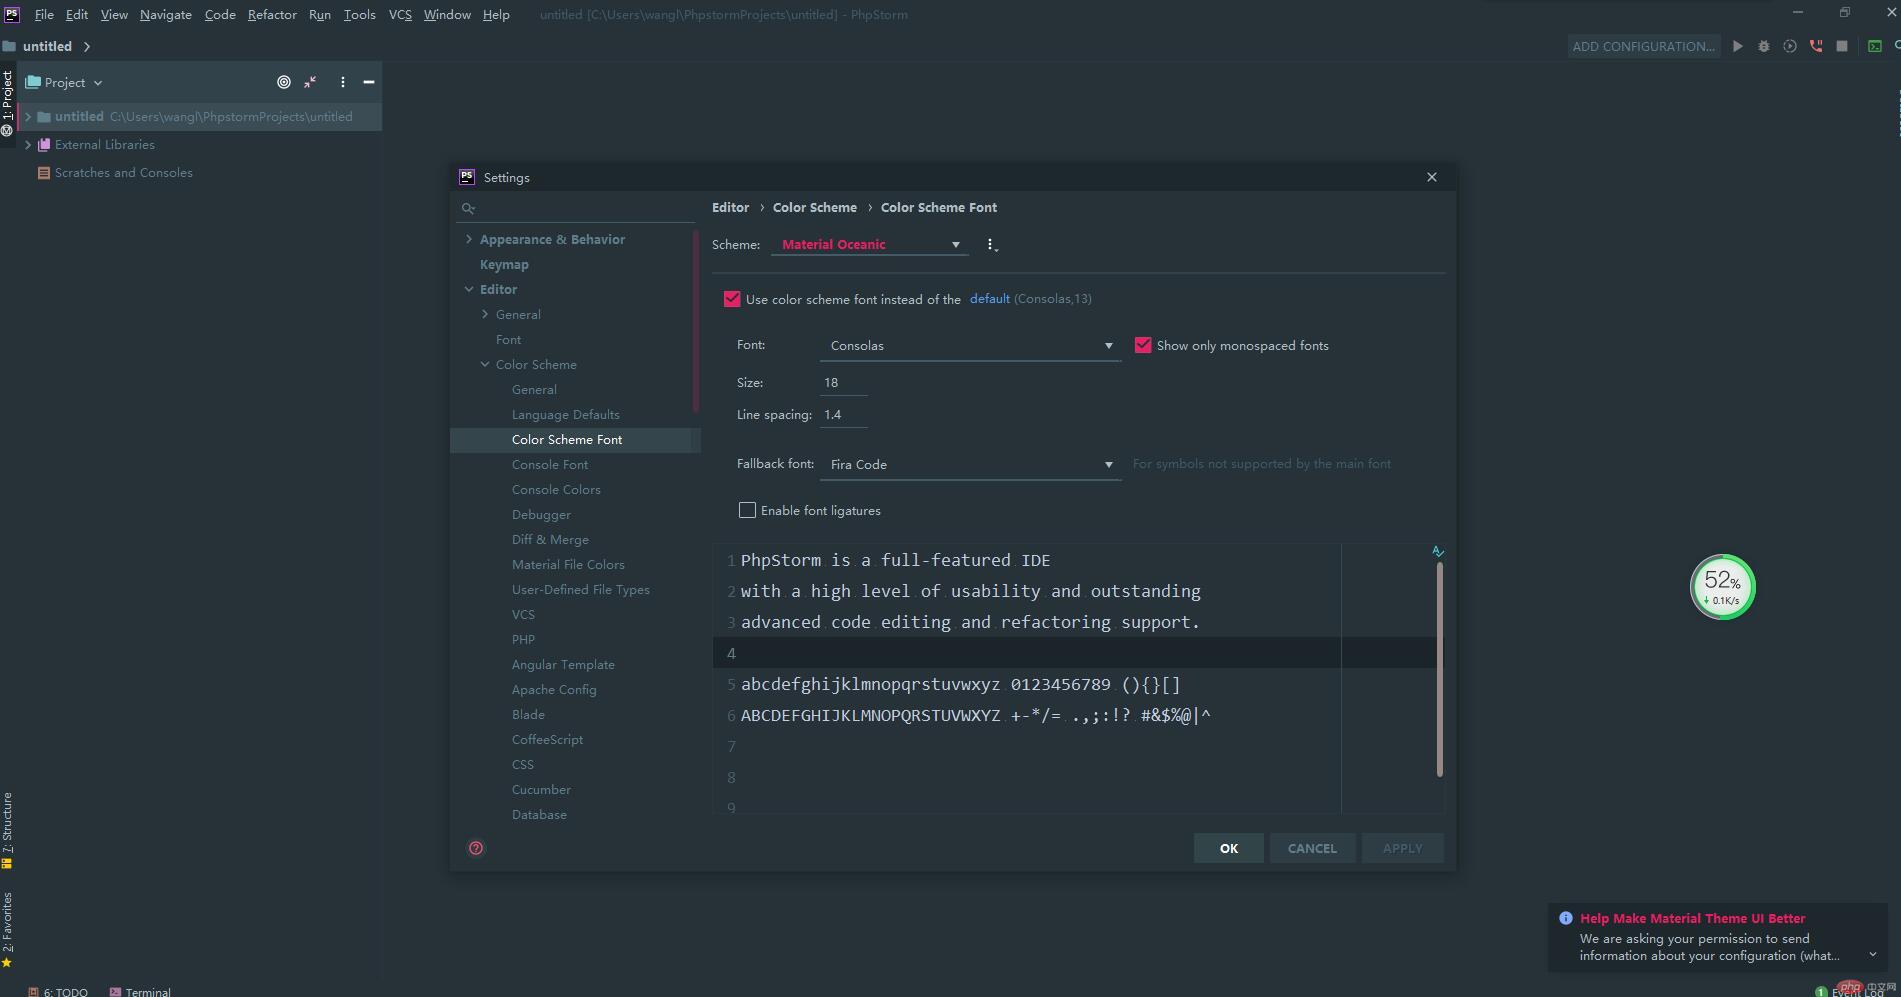Open Project panel options three-dot menu
The width and height of the screenshot is (1901, 997).
pyautogui.click(x=343, y=82)
